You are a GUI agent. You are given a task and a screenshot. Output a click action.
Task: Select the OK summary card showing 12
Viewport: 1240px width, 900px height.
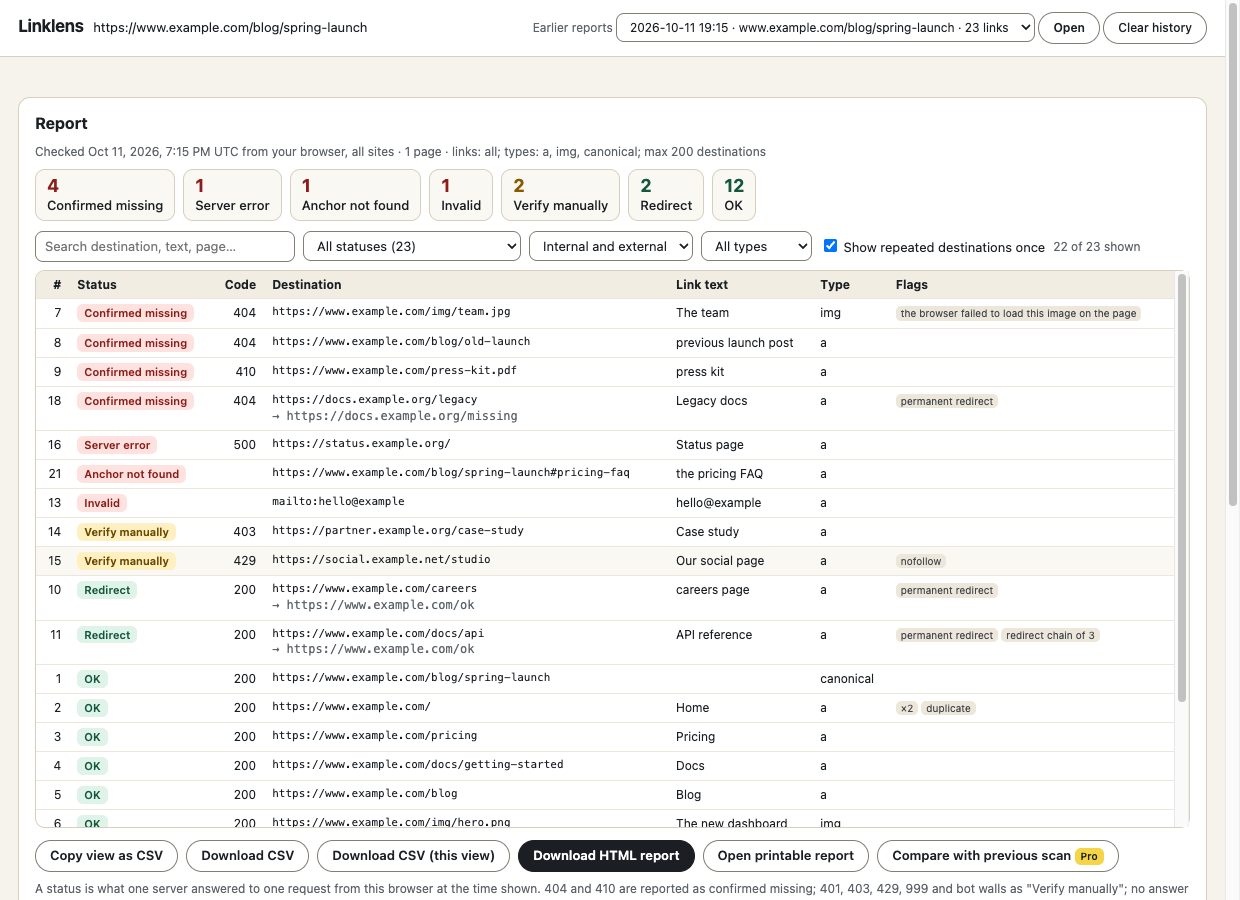pos(734,195)
